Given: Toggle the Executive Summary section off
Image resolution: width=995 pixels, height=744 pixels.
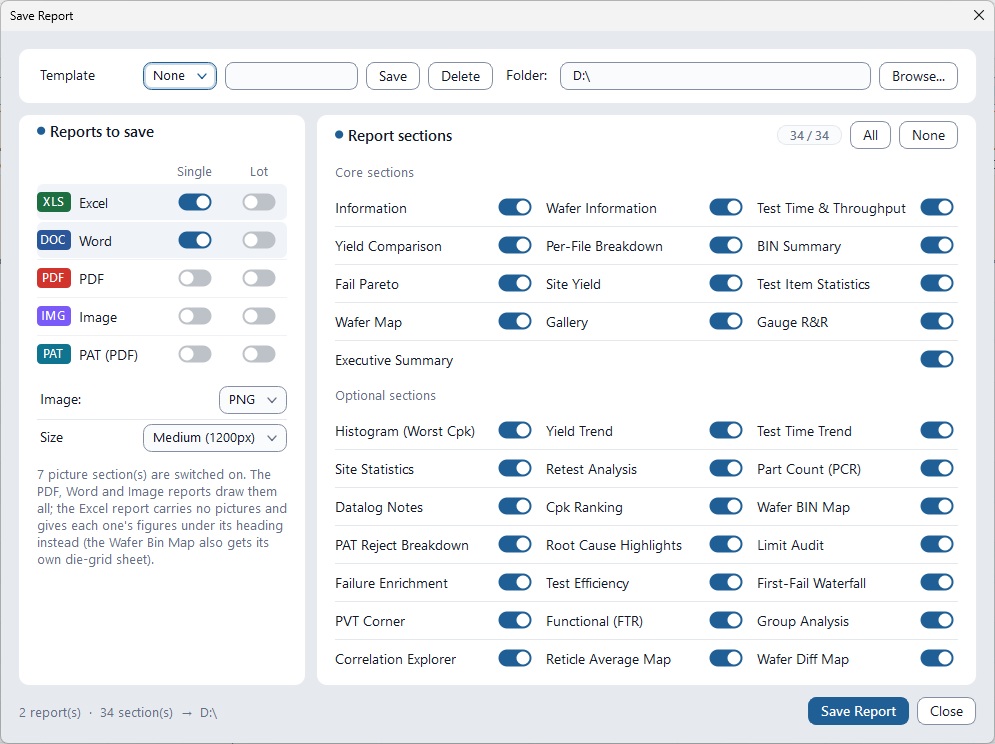Looking at the screenshot, I should coord(937,359).
